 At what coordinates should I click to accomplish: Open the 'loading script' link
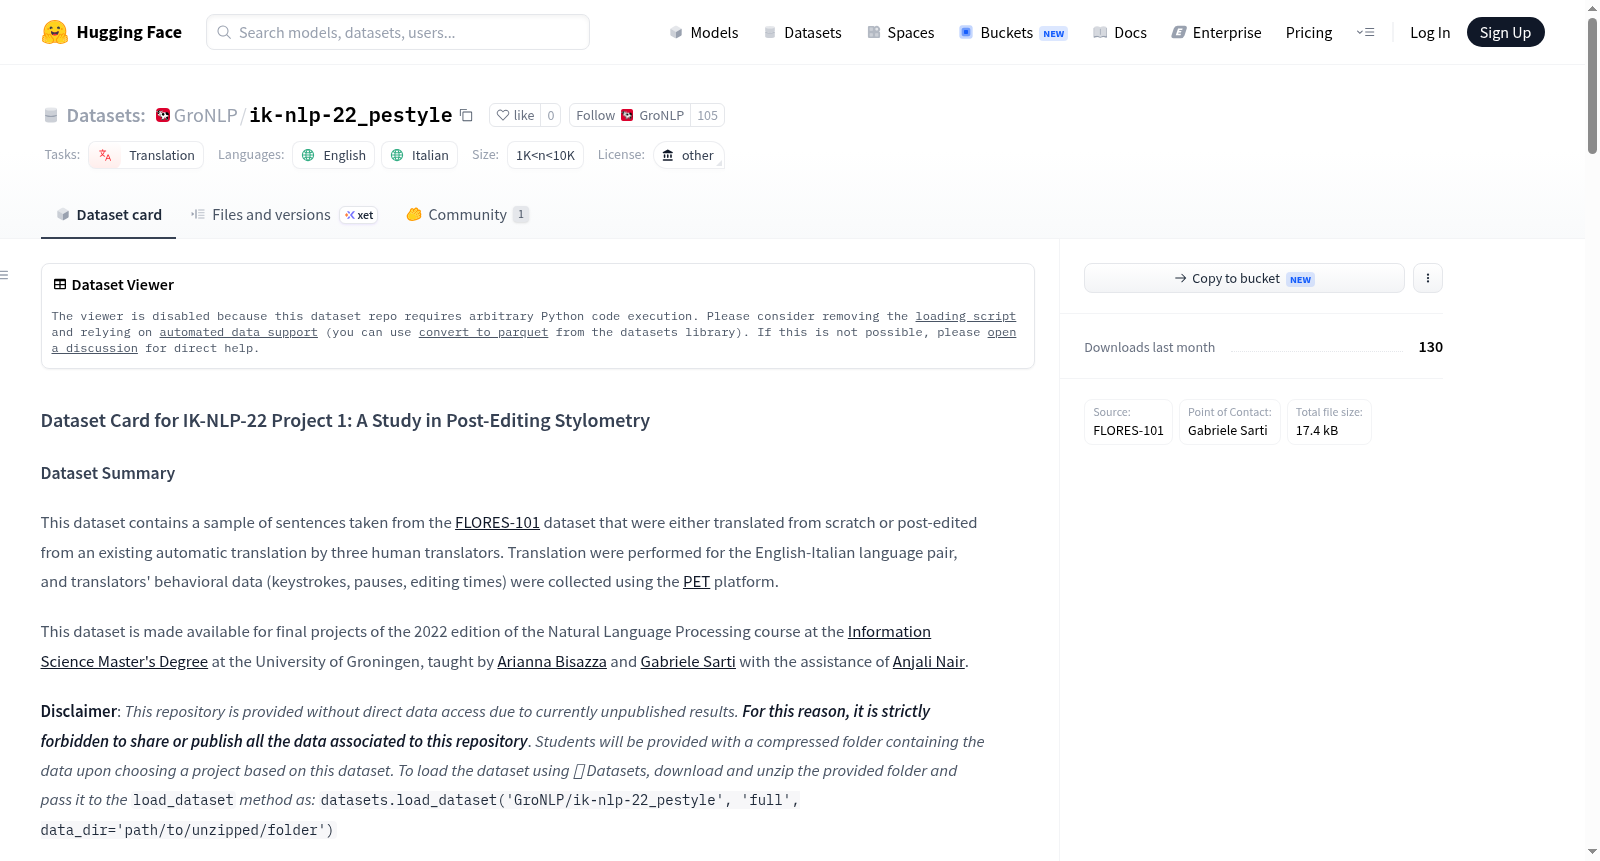tap(965, 316)
